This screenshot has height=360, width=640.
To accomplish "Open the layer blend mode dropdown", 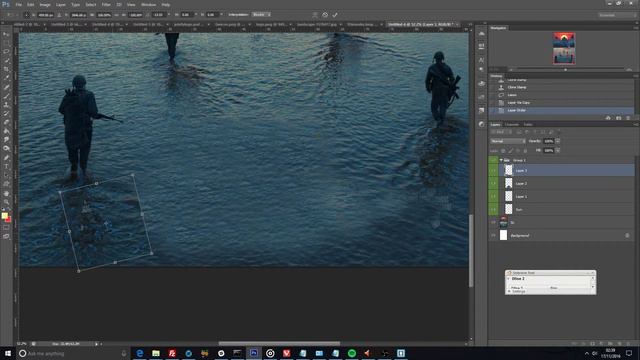I will coord(508,141).
